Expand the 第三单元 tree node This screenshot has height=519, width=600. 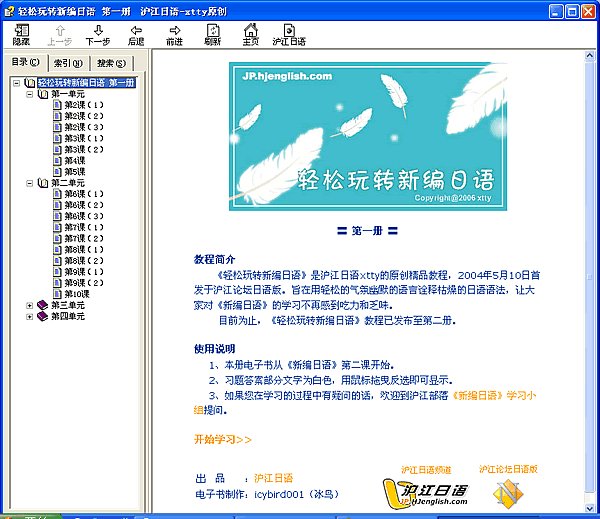[x=29, y=305]
